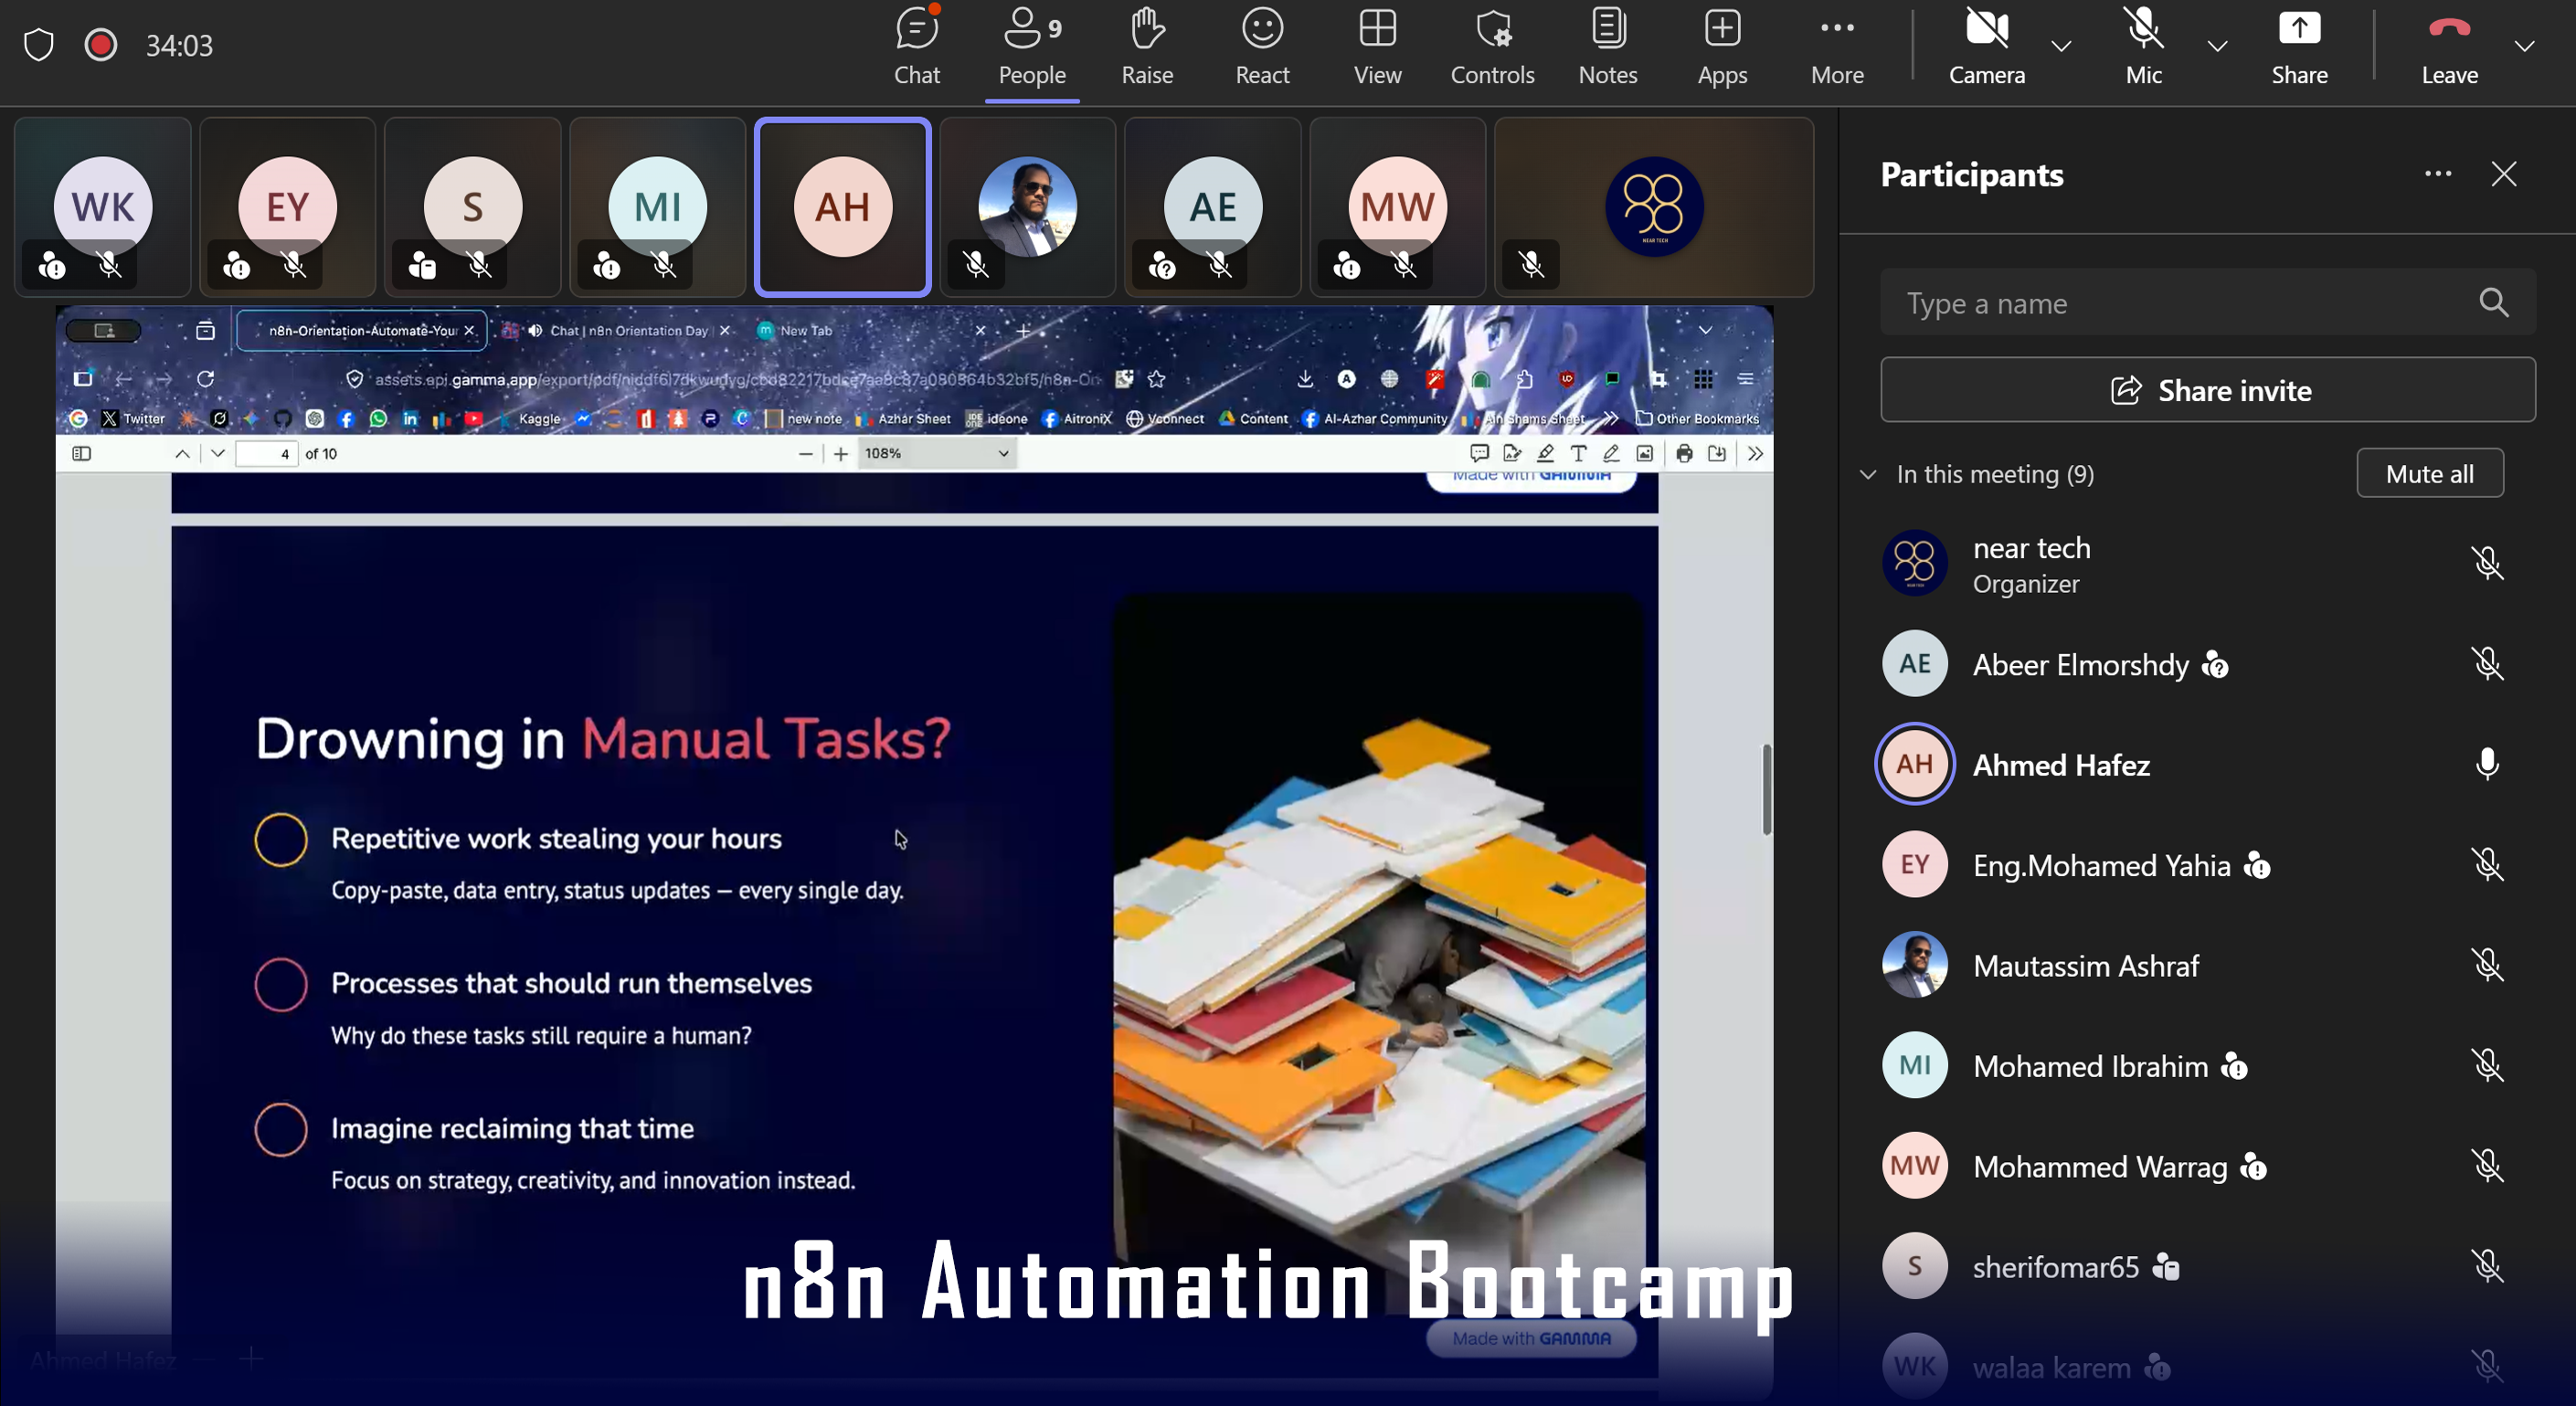The width and height of the screenshot is (2576, 1406).
Task: Zoom out the PDF
Action: (x=806, y=454)
